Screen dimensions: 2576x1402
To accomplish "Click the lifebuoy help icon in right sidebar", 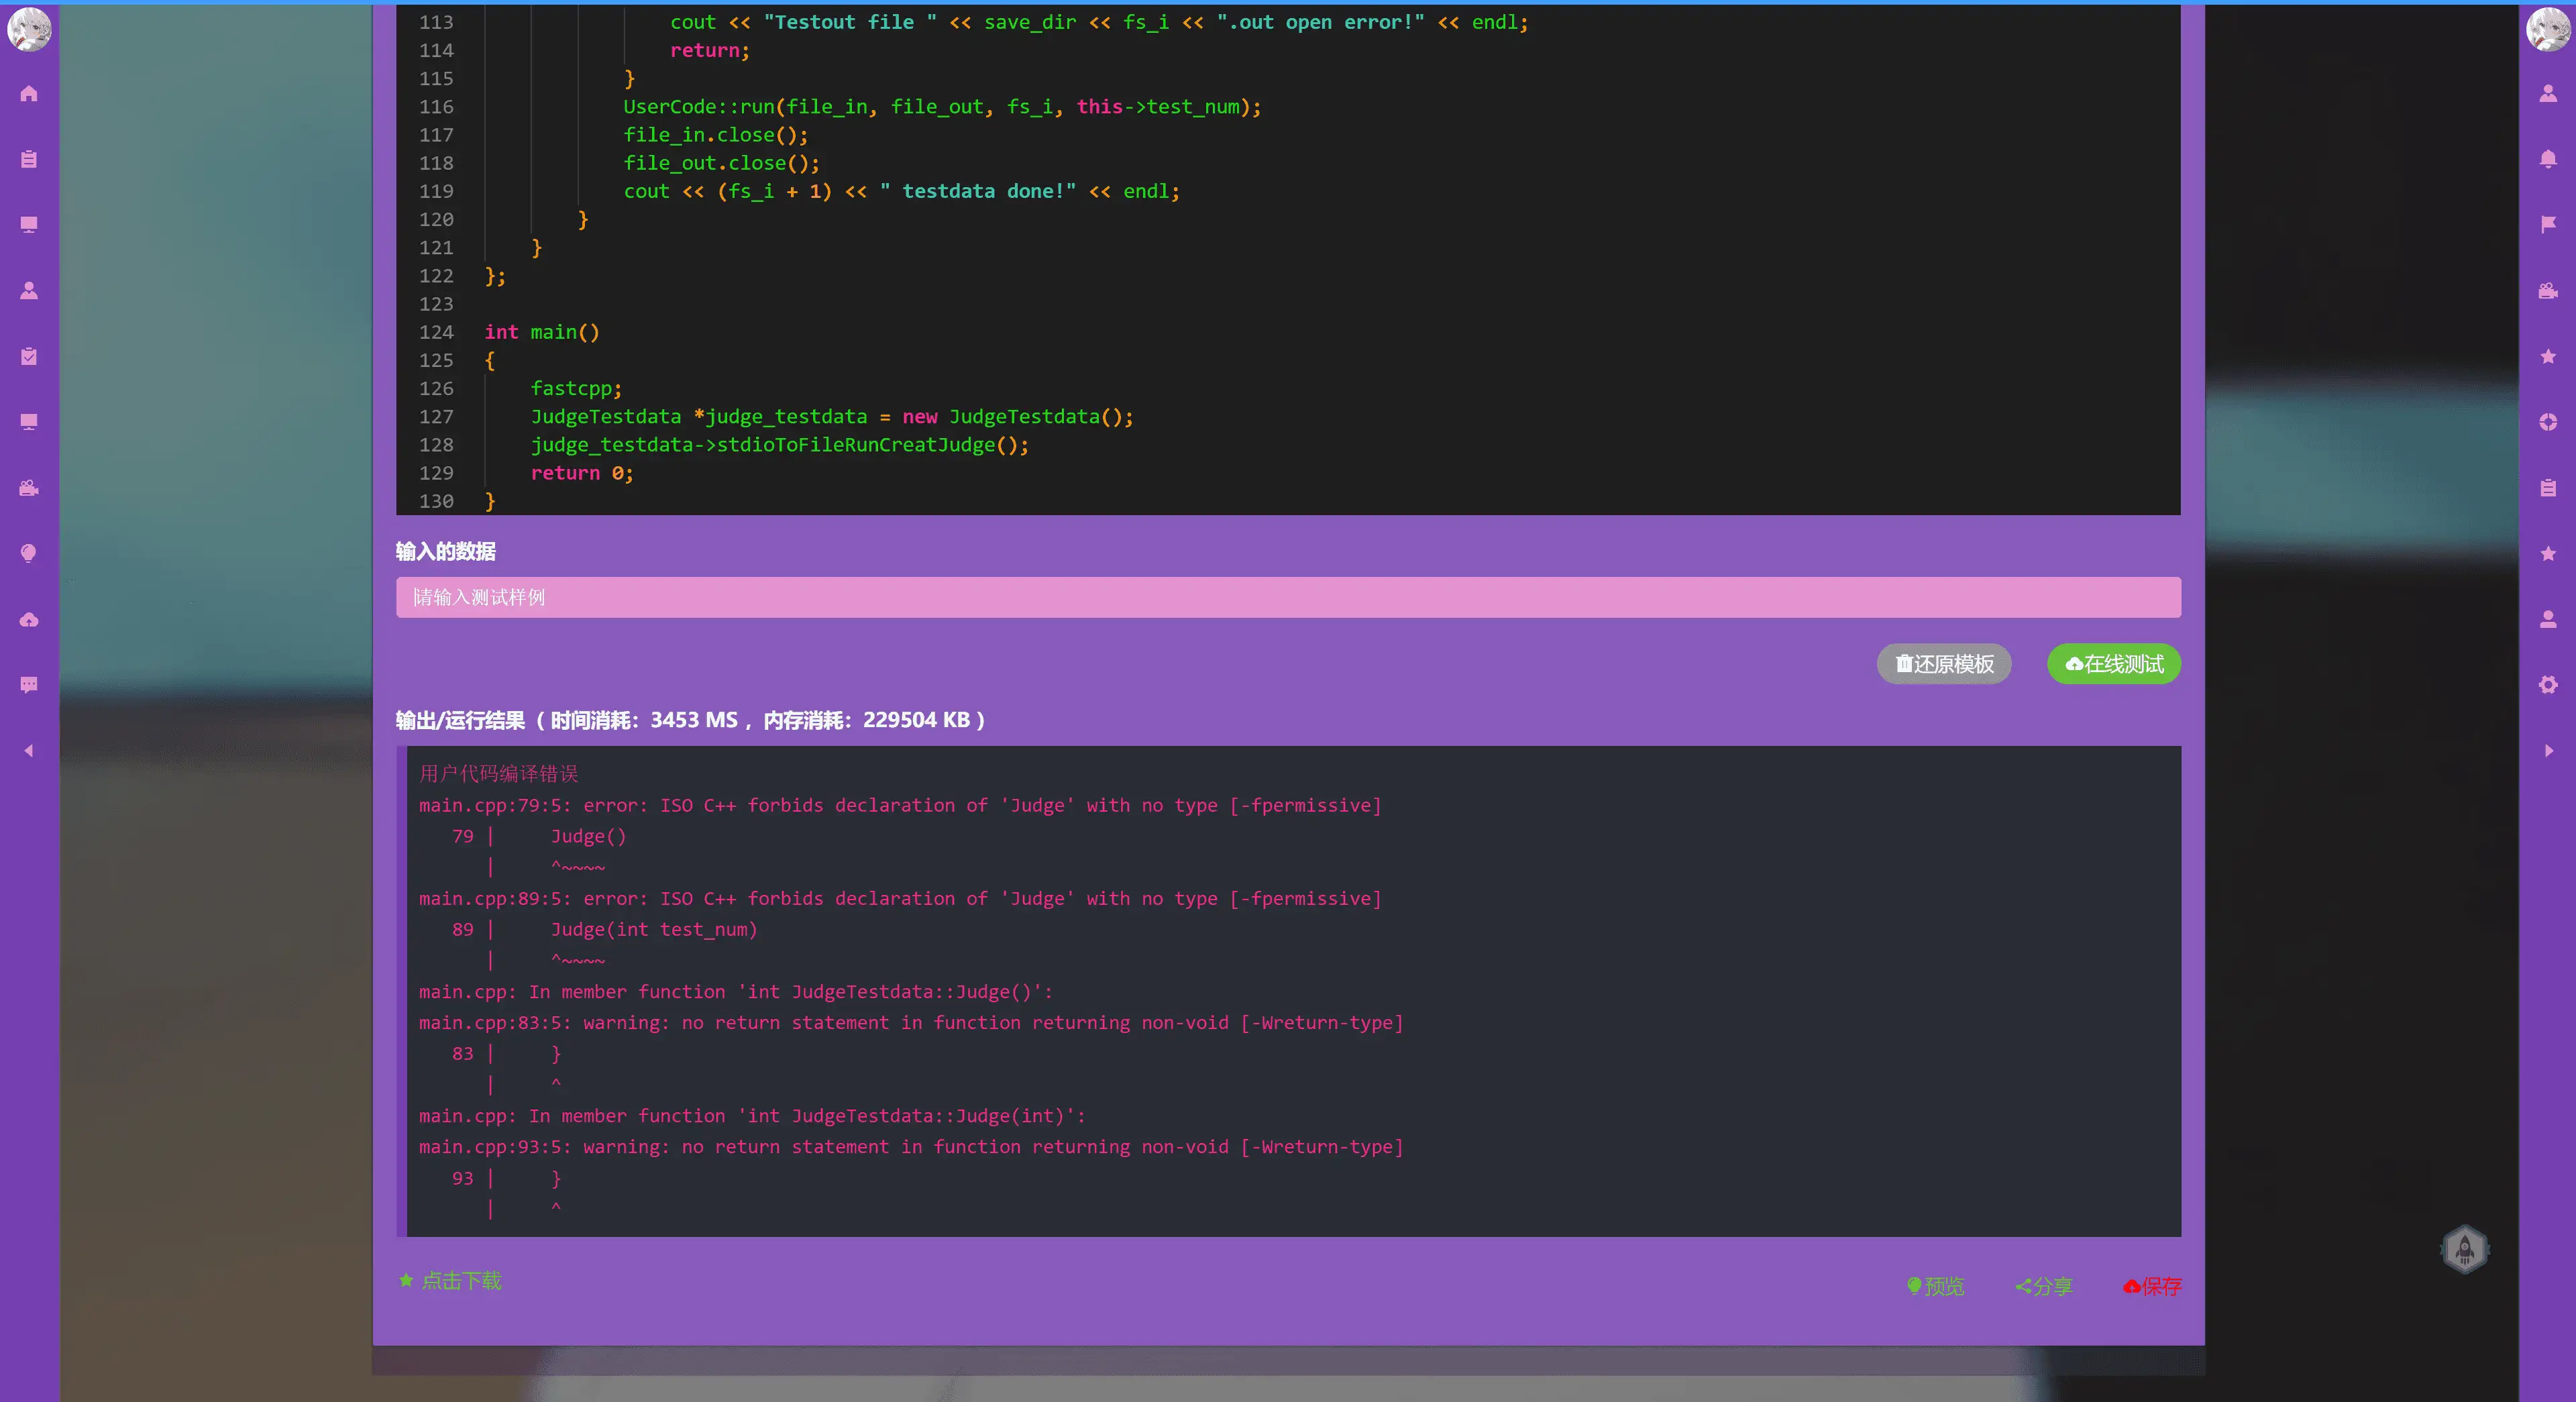I will point(2547,422).
